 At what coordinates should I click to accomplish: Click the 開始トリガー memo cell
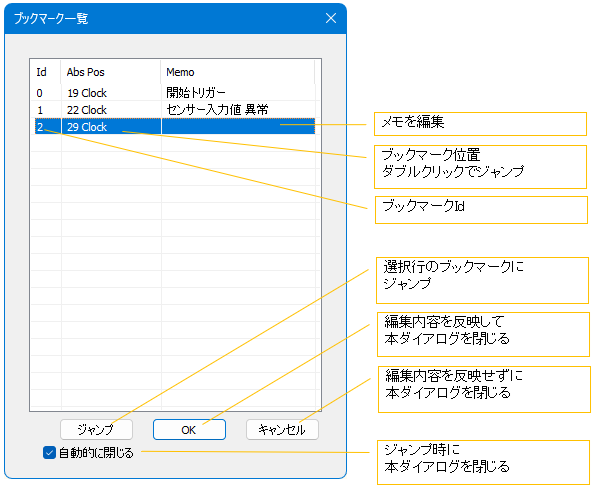click(x=238, y=93)
